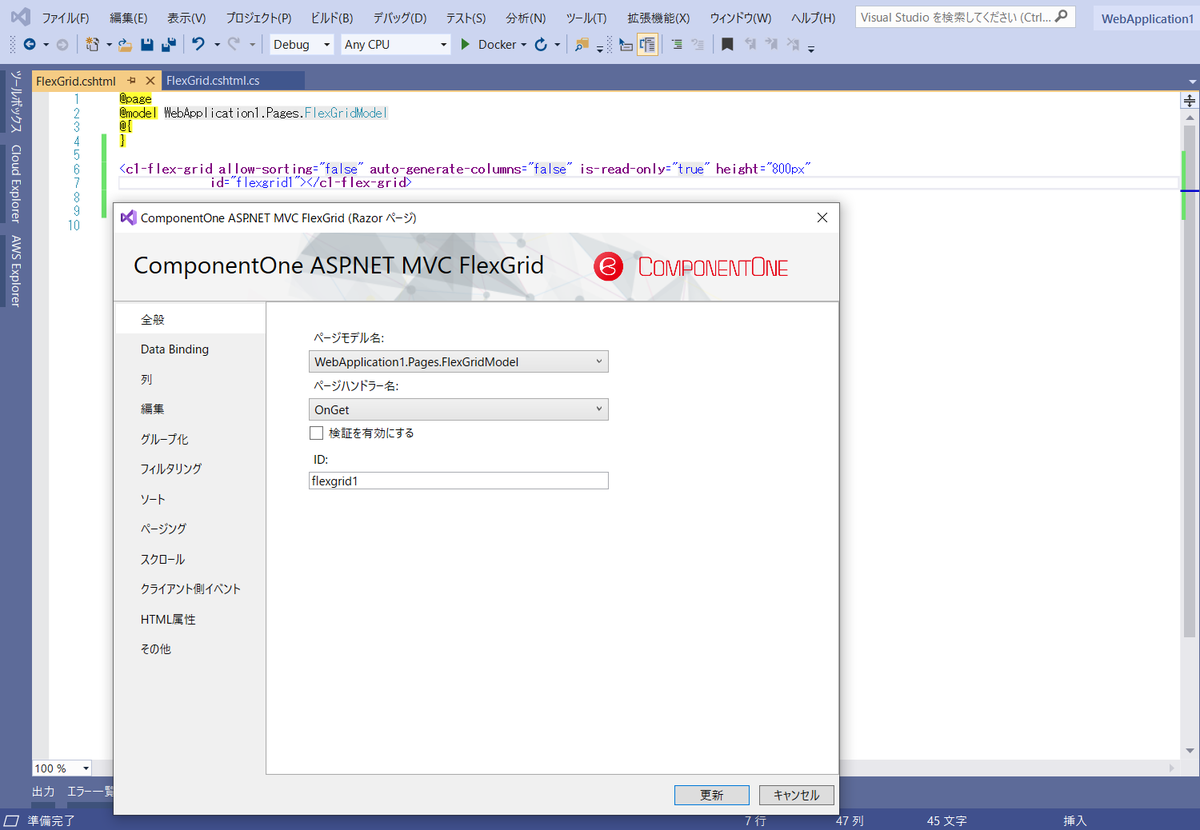Select the グループ化 category
This screenshot has height=830, width=1200.
(x=190, y=439)
